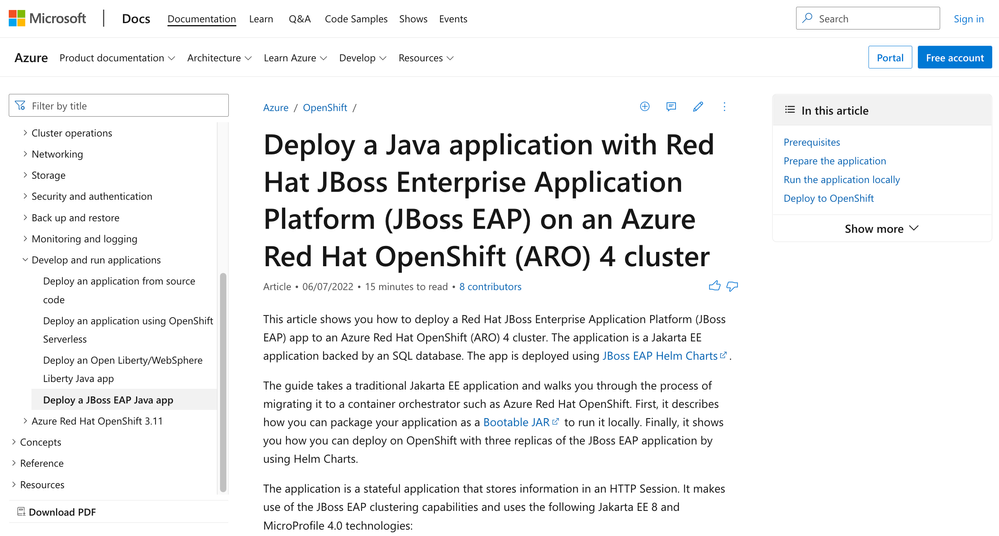Open the Bootable JAR link
This screenshot has width=999, height=536.
(x=521, y=422)
